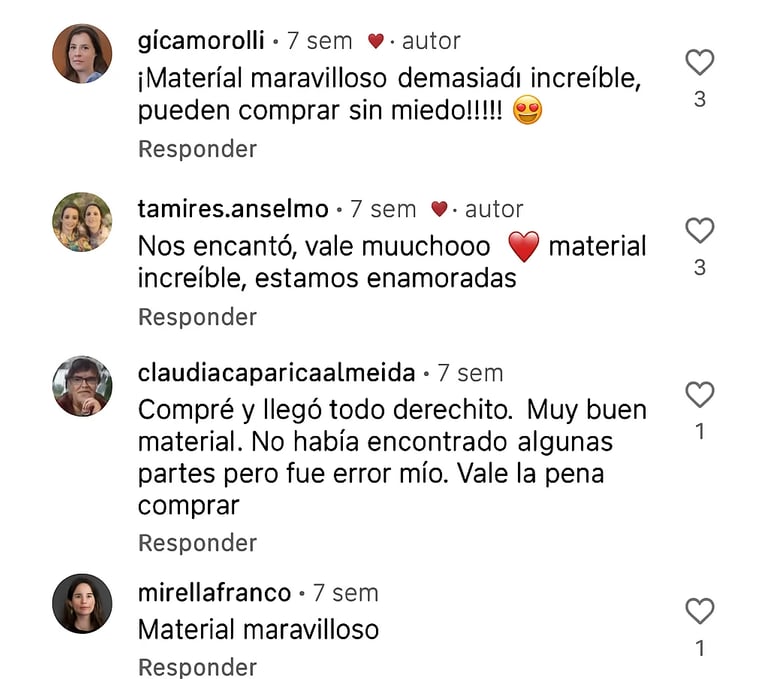Open claudiacaparicaalmeida's profile avatar

[x=82, y=385]
